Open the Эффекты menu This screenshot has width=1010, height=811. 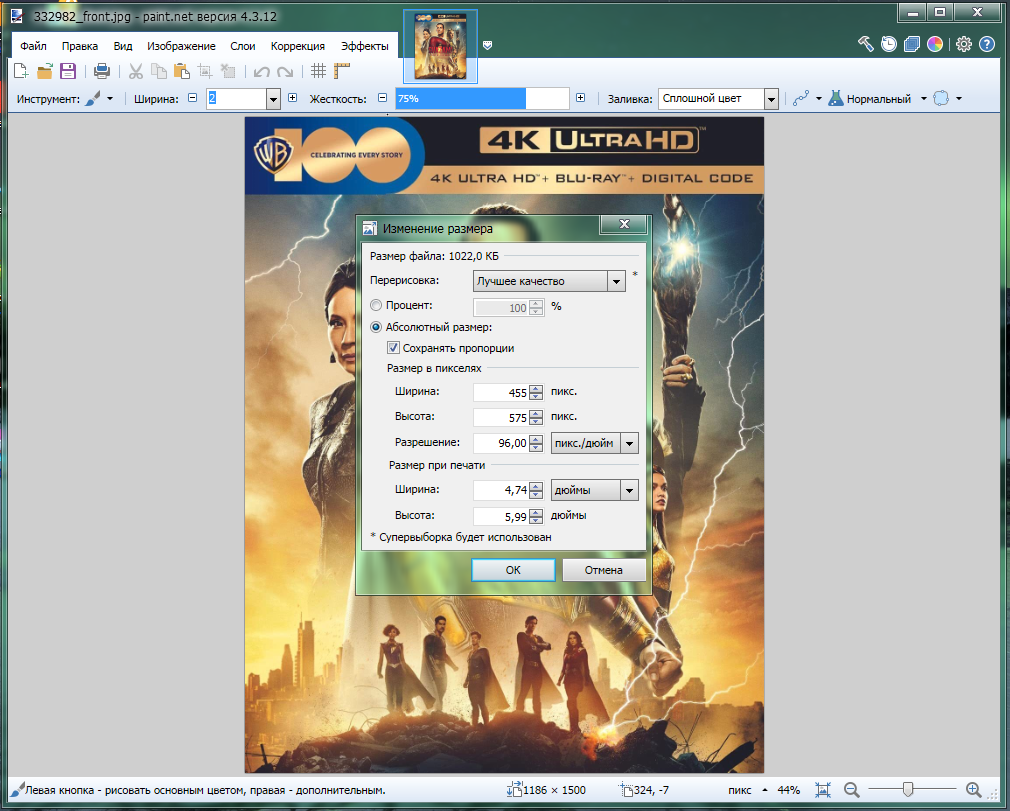(x=365, y=46)
